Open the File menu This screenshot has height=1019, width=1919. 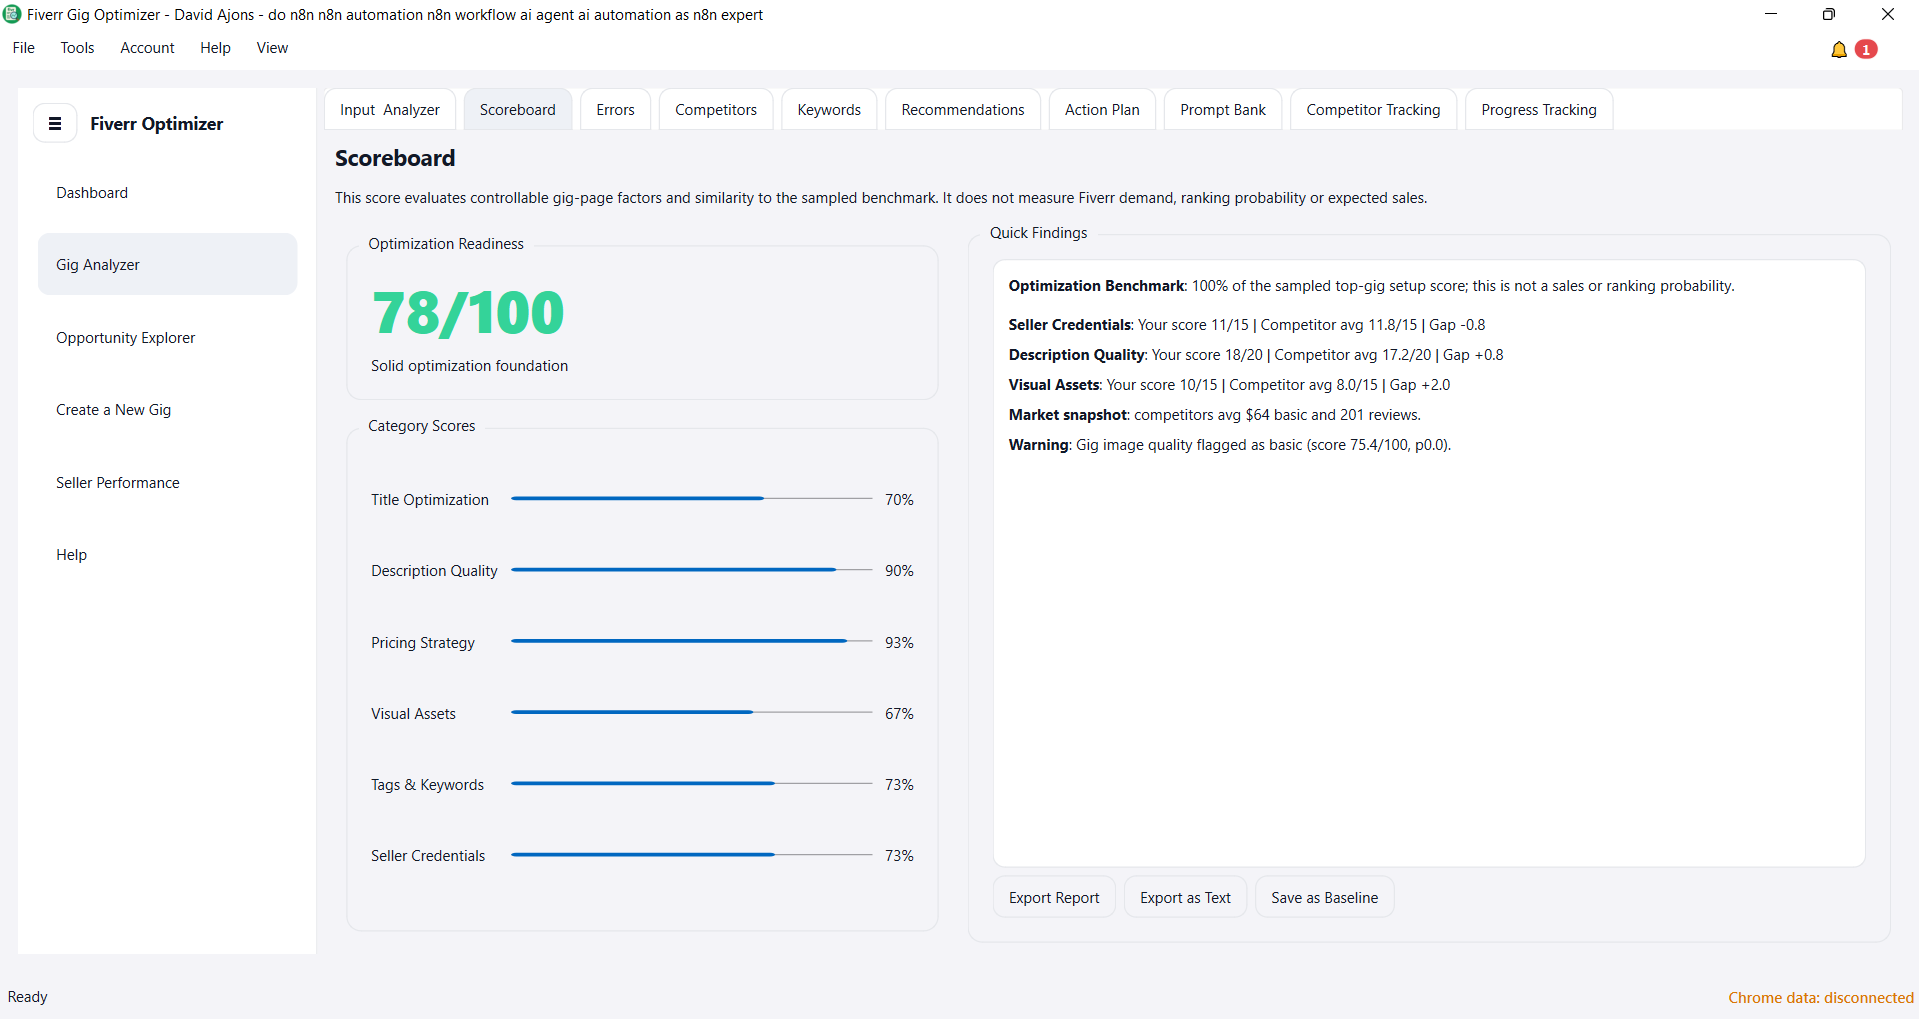click(x=24, y=48)
